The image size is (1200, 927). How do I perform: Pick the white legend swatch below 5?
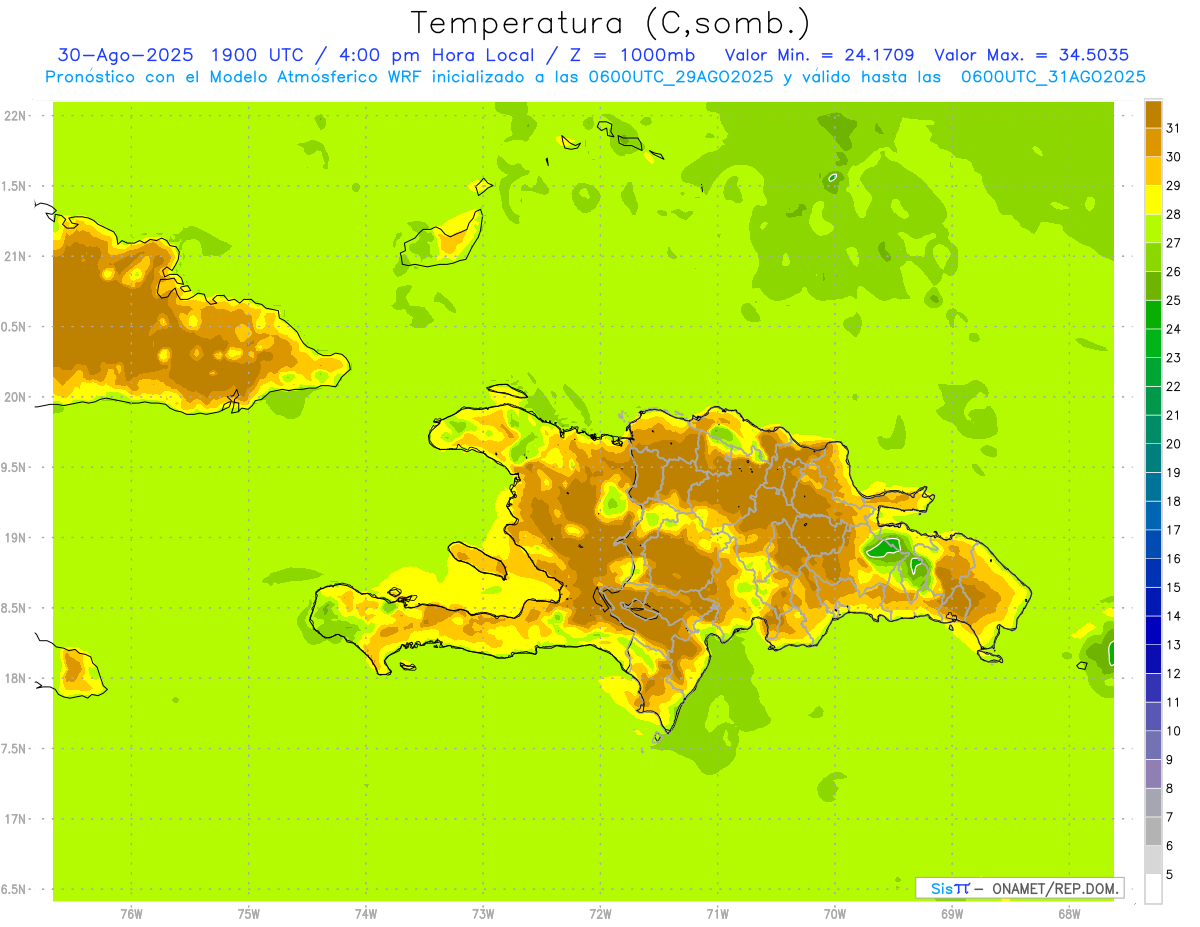1153,889
